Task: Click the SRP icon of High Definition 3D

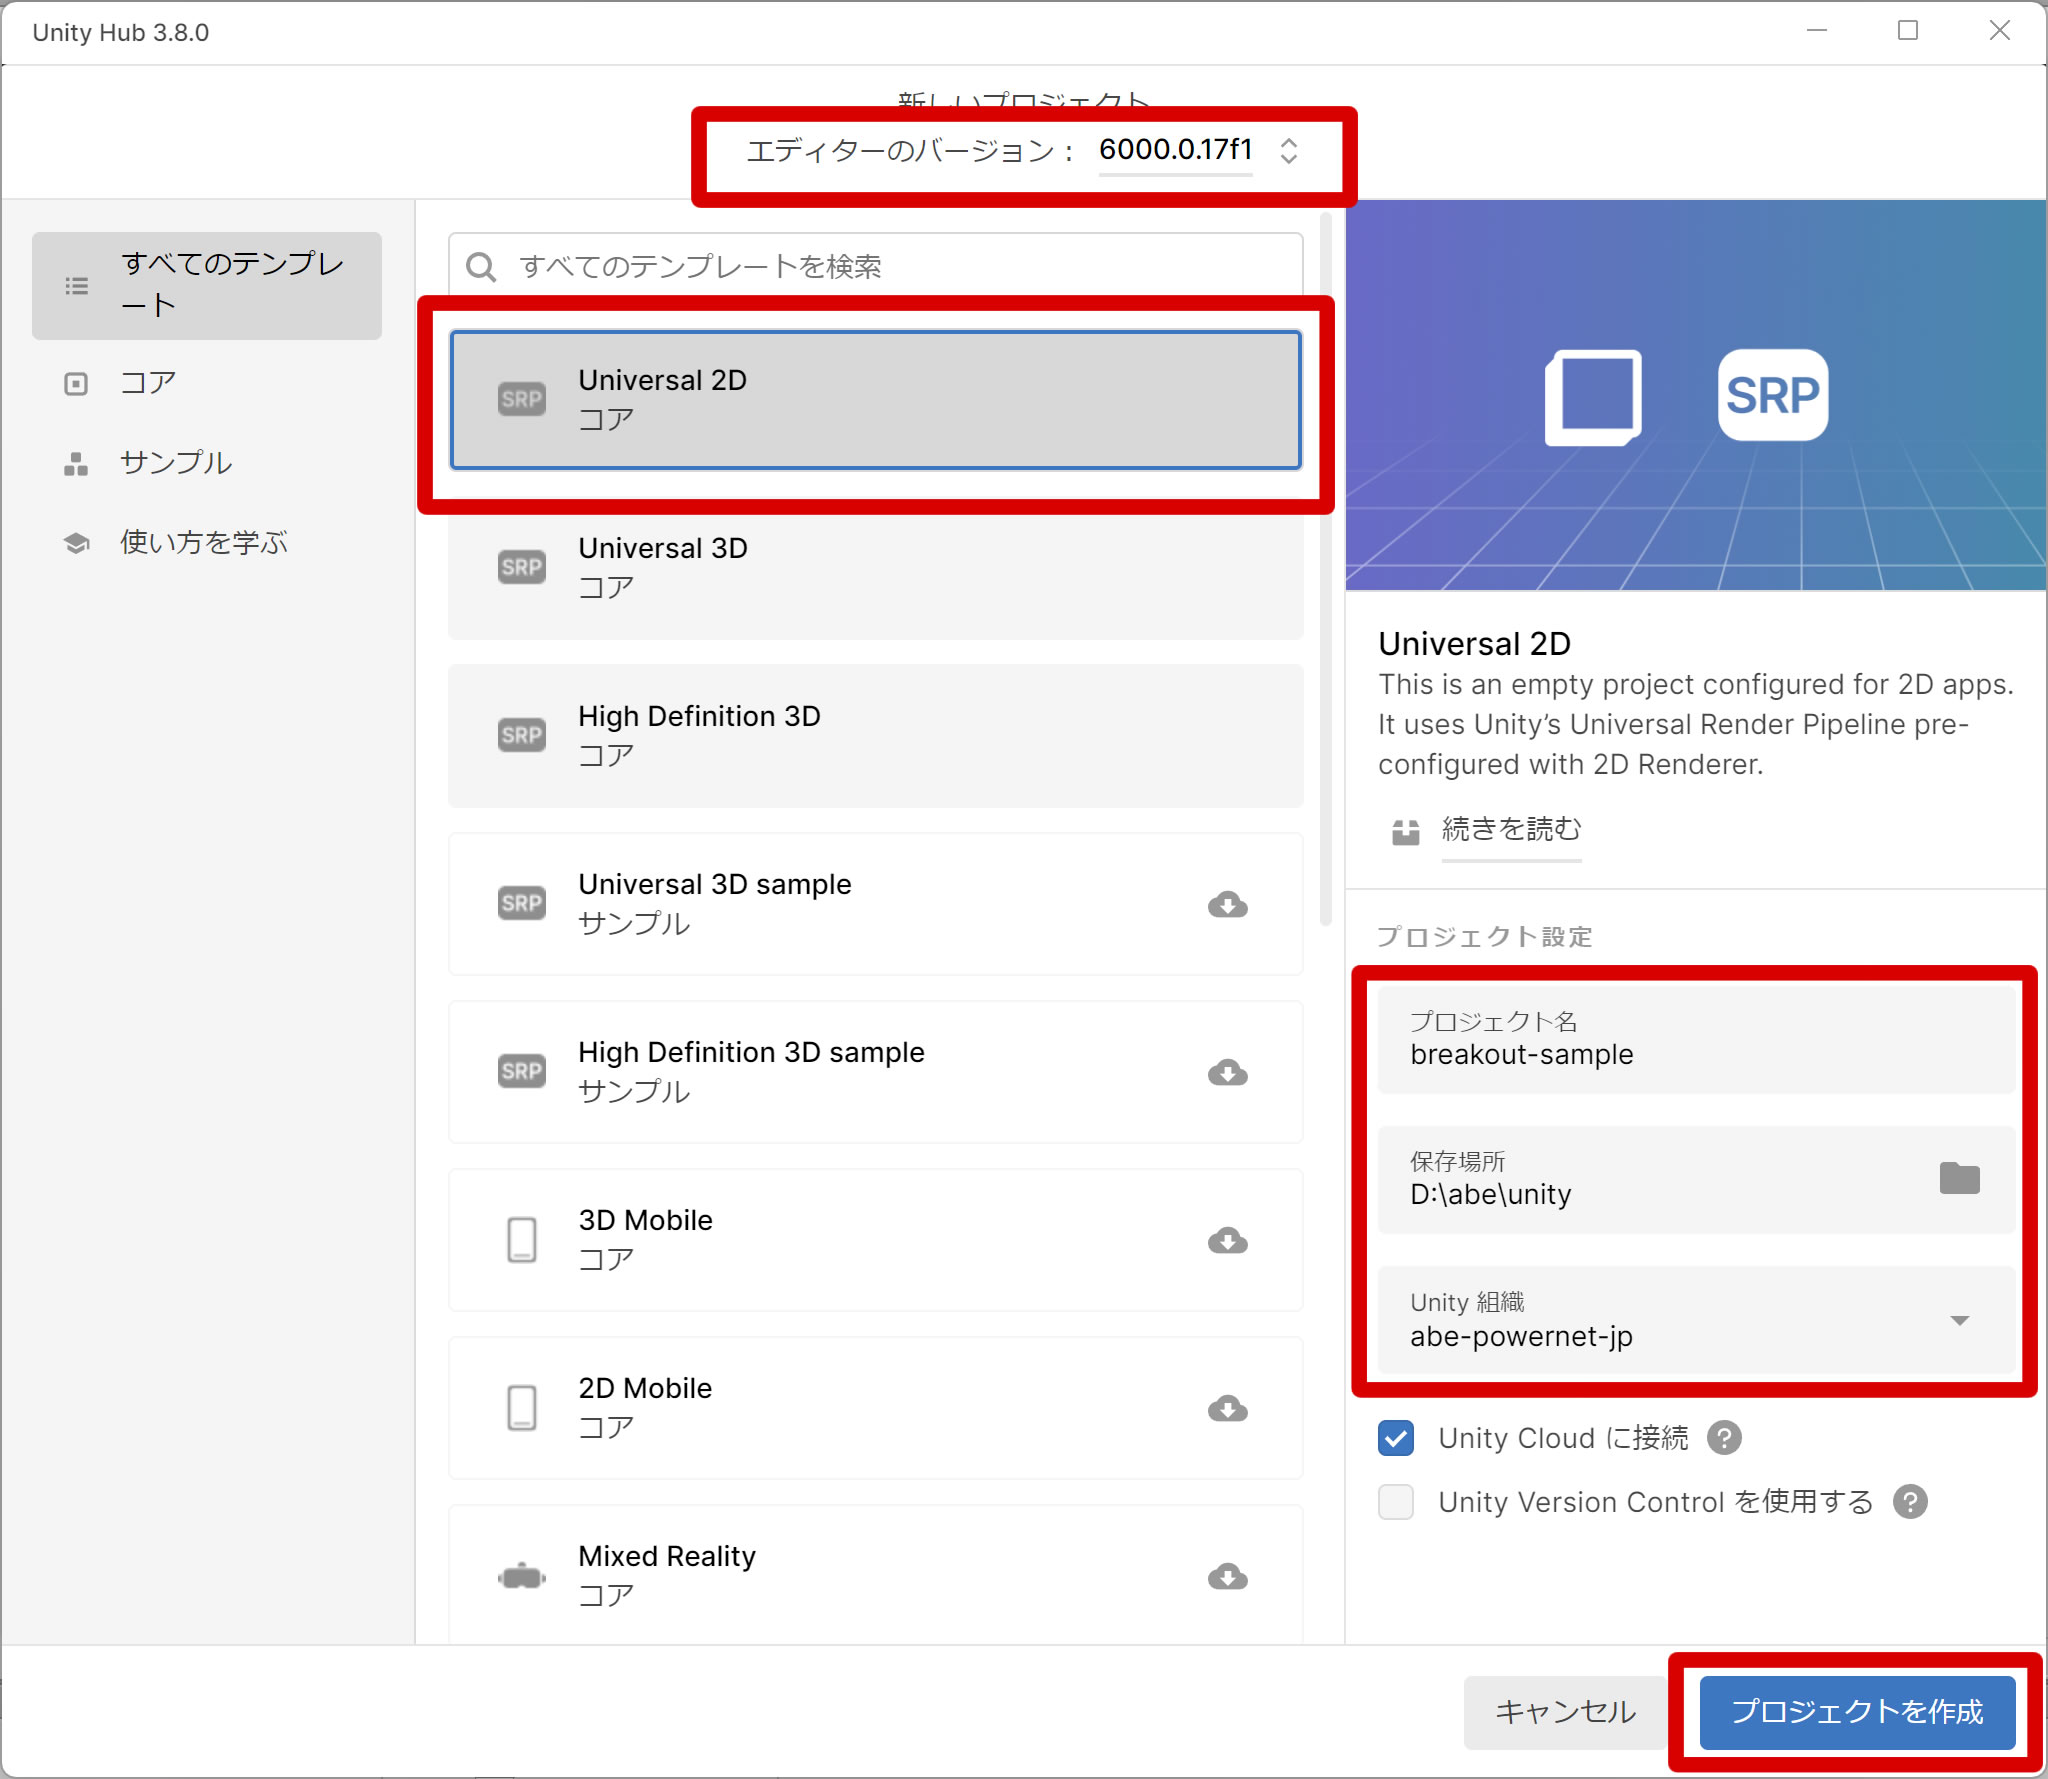Action: [522, 736]
